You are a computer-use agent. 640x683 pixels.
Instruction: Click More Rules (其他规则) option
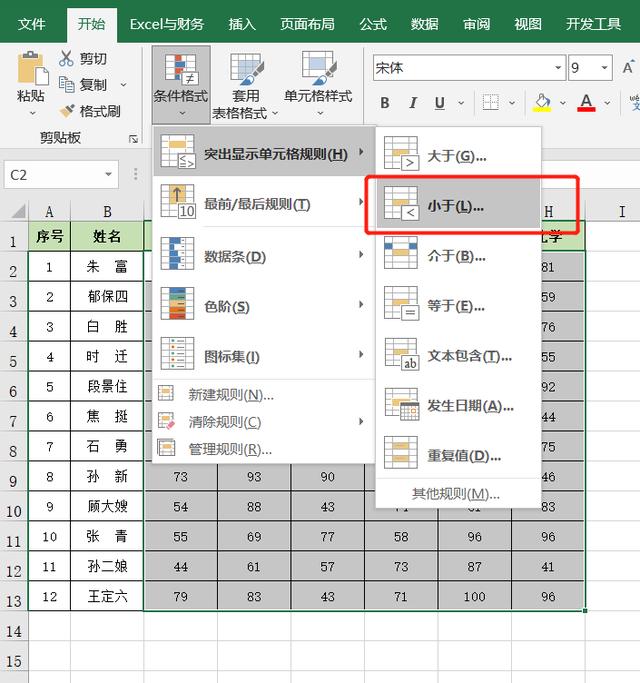(x=455, y=494)
